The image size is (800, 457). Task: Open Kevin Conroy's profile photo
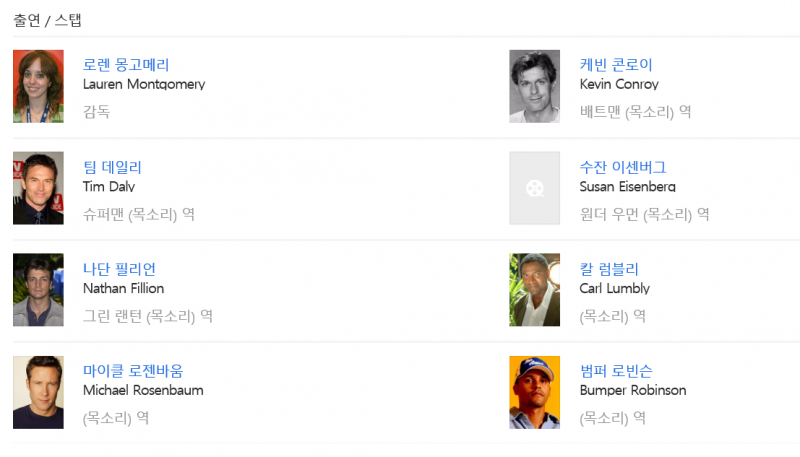click(x=534, y=86)
